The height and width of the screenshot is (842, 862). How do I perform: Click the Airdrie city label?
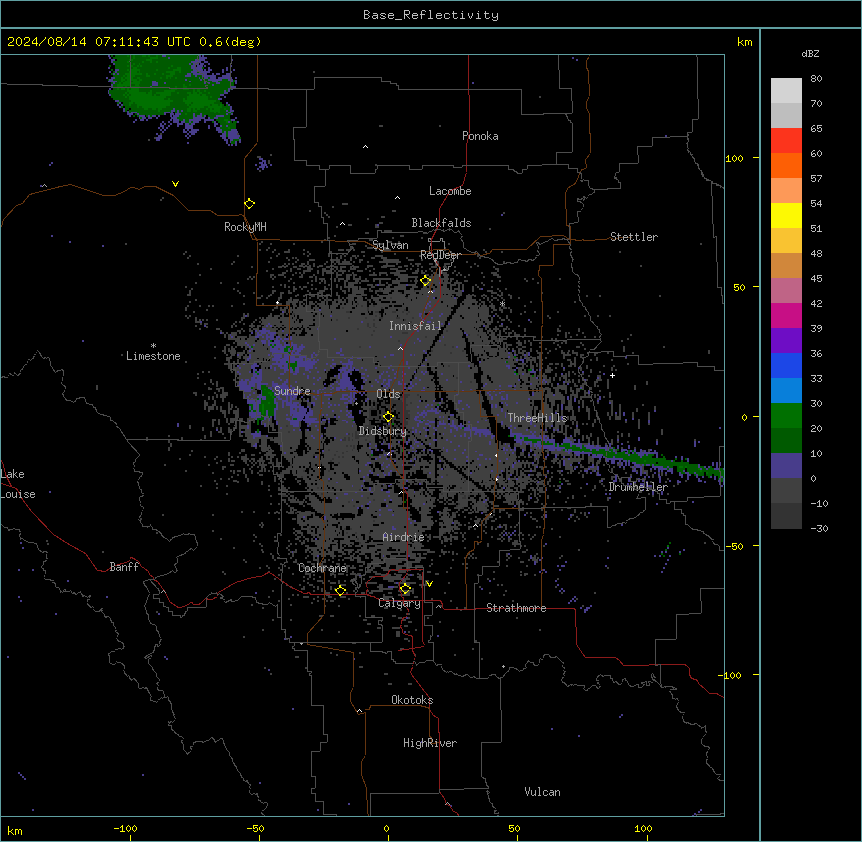[404, 537]
